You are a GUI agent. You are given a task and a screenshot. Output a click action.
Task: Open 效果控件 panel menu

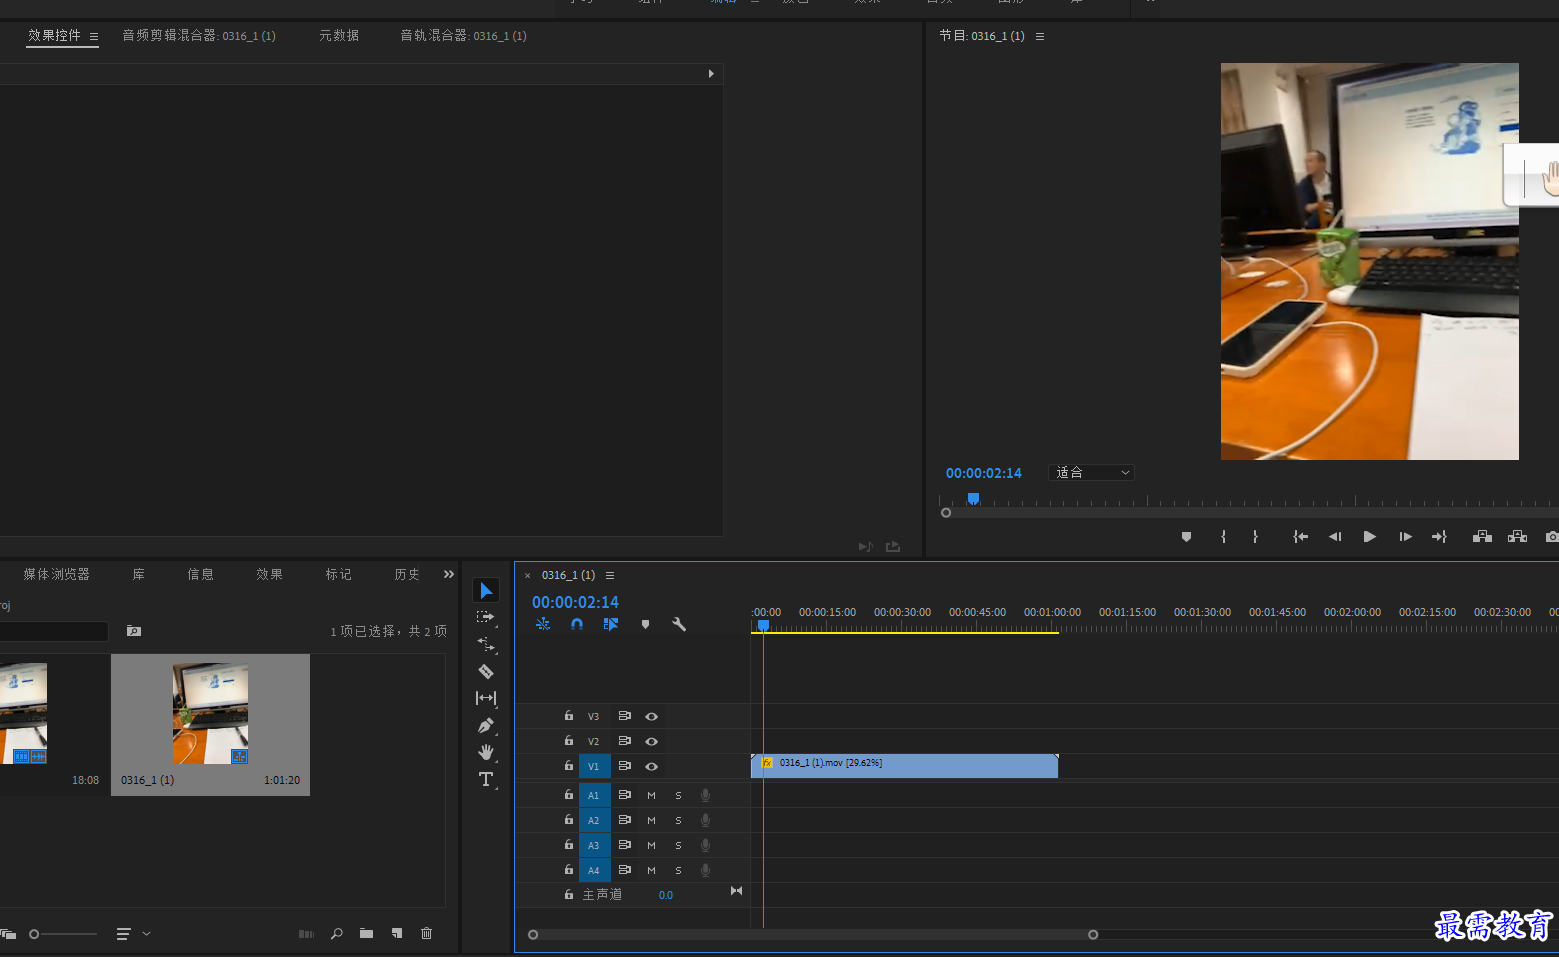94,36
